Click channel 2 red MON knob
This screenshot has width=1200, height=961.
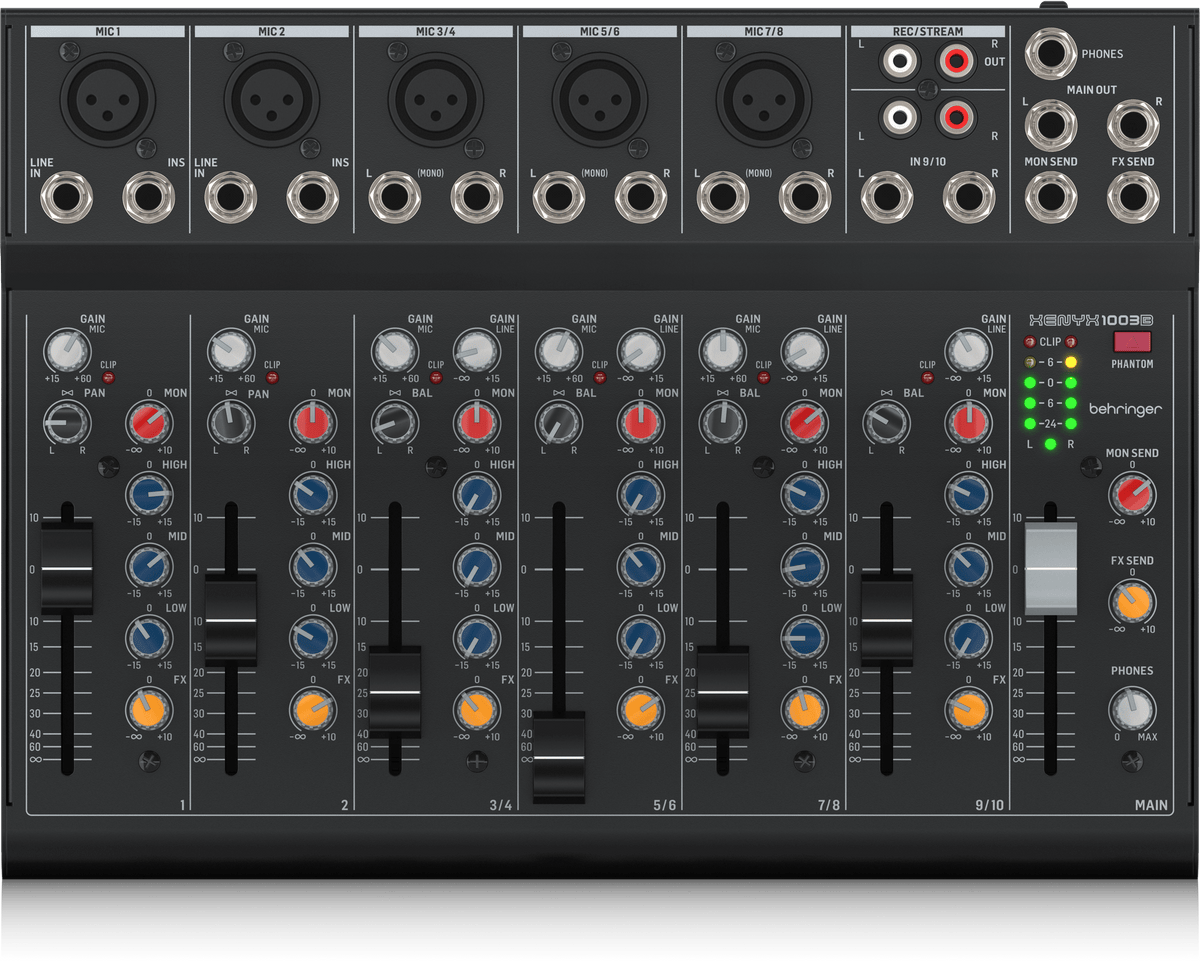pyautogui.click(x=312, y=423)
